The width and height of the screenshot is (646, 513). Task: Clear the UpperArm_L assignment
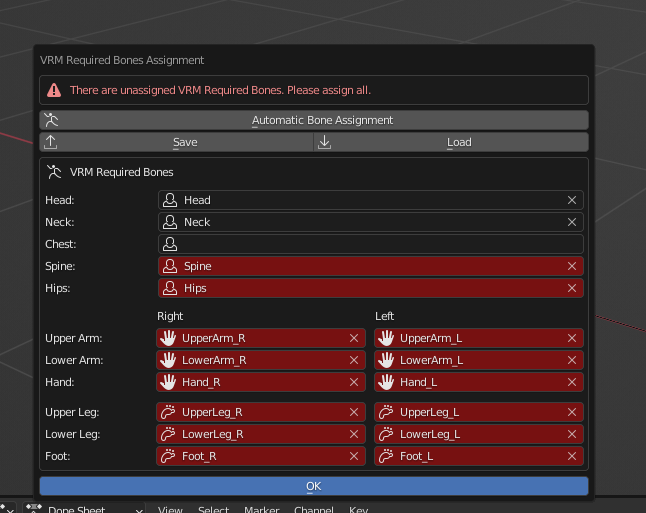click(x=572, y=338)
